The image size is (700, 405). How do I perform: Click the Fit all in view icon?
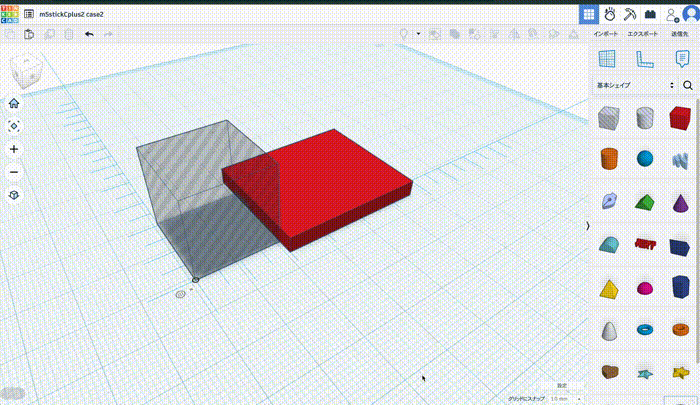click(14, 126)
